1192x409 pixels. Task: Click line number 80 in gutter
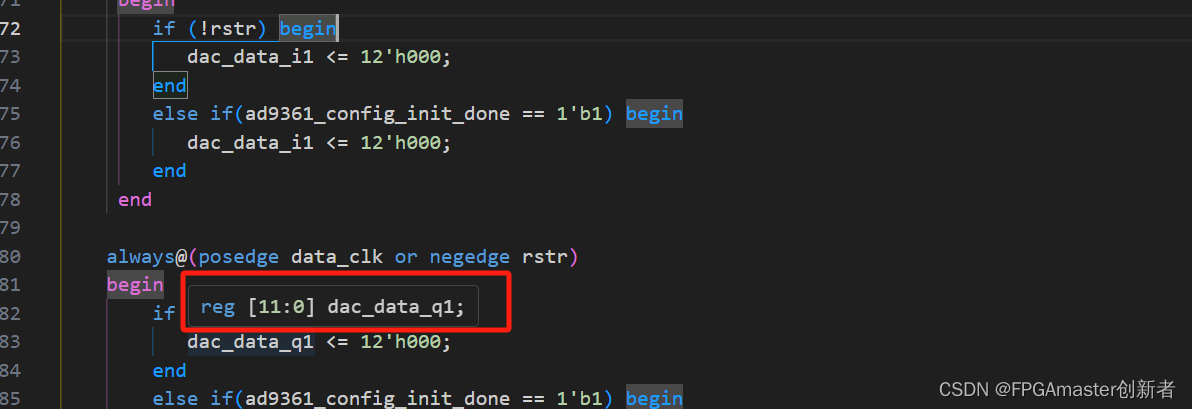(9, 256)
